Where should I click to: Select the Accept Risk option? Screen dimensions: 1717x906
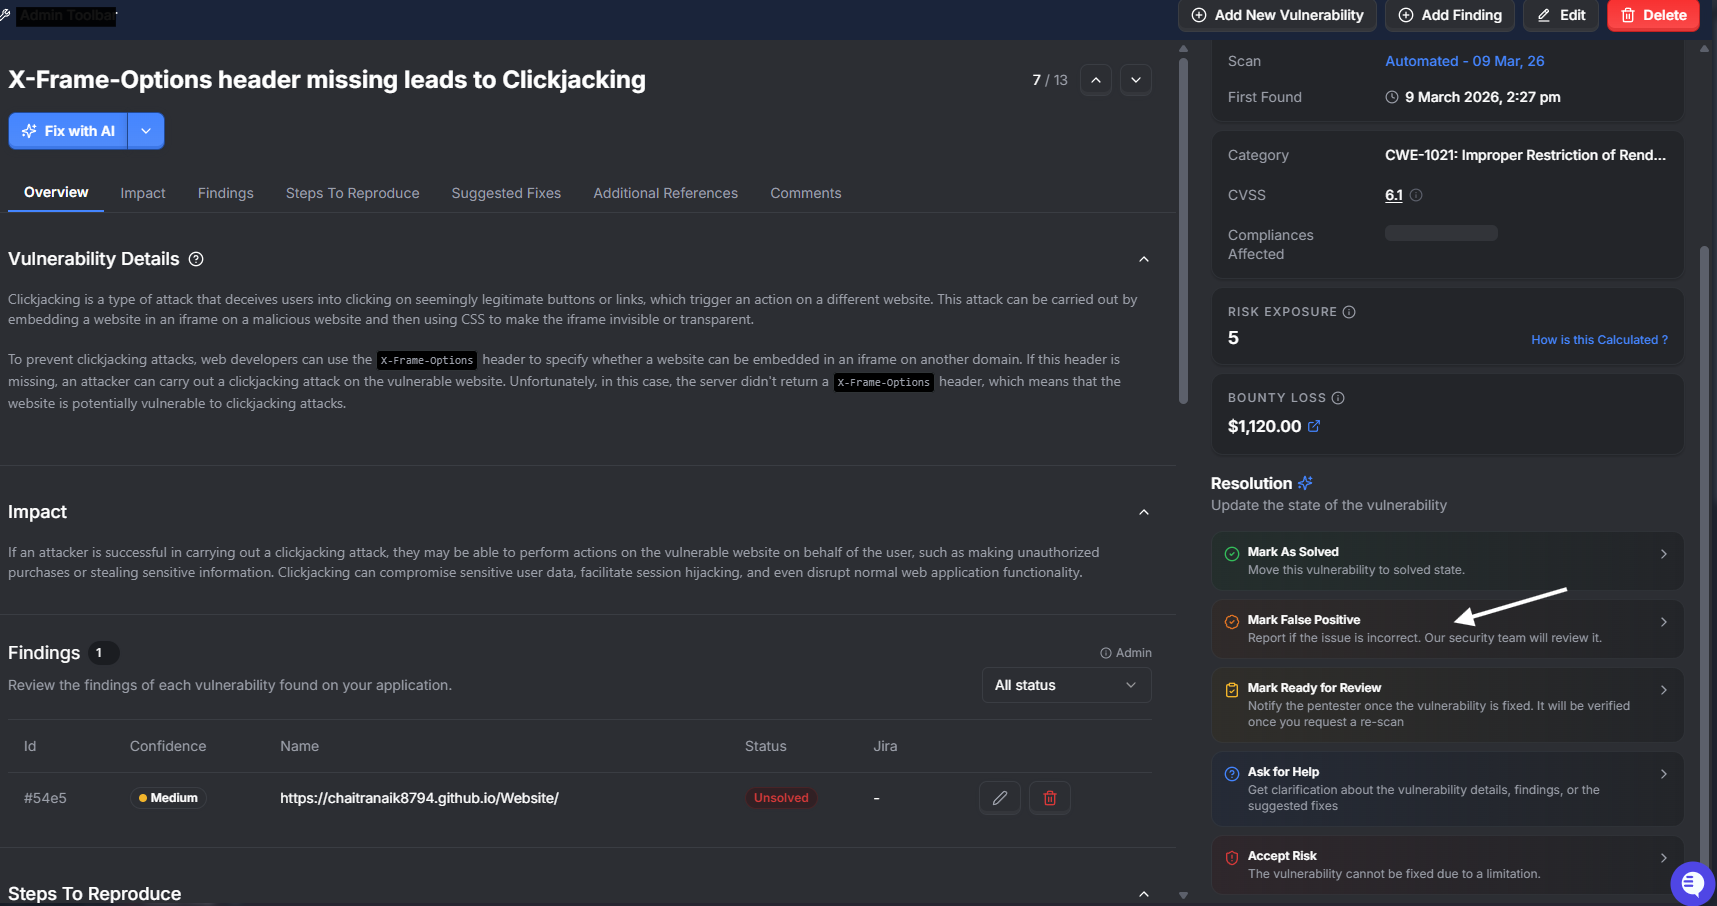(x=1447, y=865)
